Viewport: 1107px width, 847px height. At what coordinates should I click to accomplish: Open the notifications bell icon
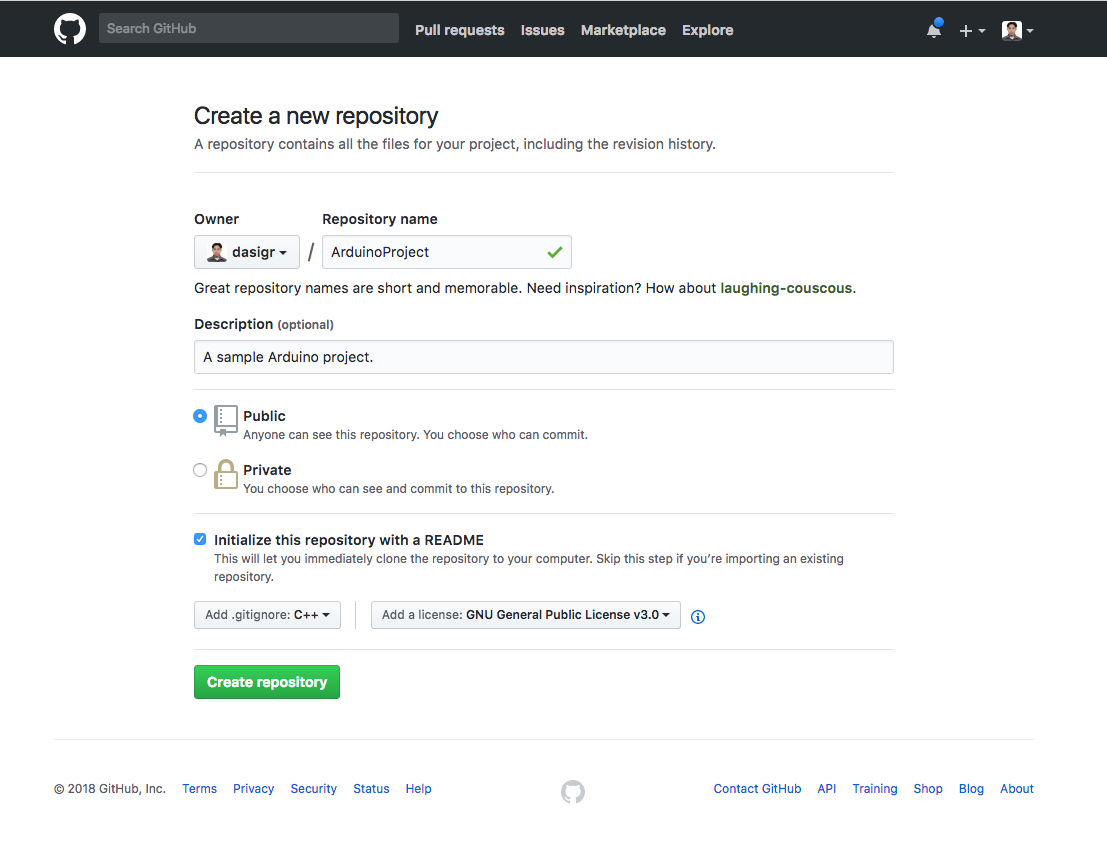(934, 30)
